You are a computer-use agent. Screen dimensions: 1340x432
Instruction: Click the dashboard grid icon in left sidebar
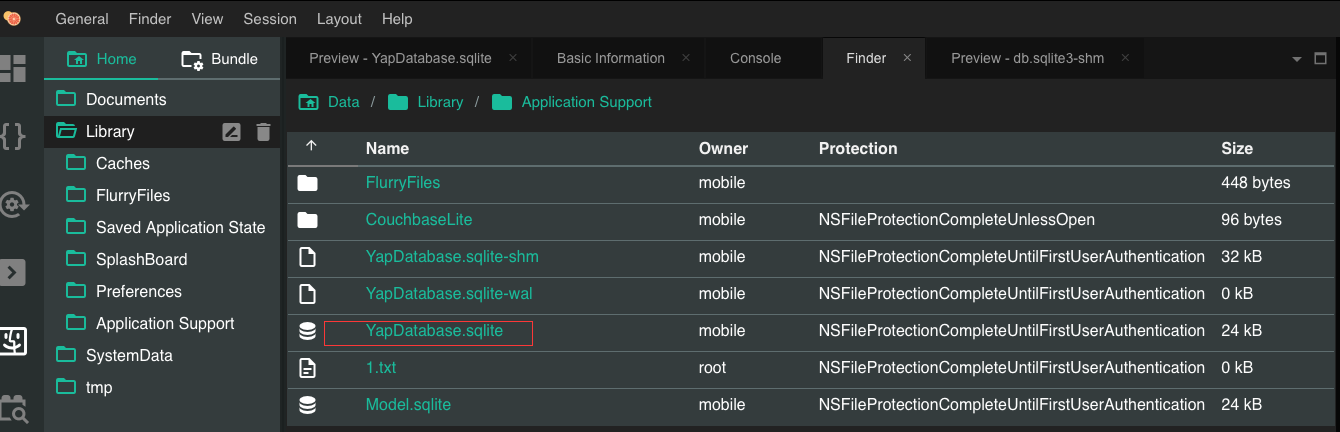tap(13, 68)
